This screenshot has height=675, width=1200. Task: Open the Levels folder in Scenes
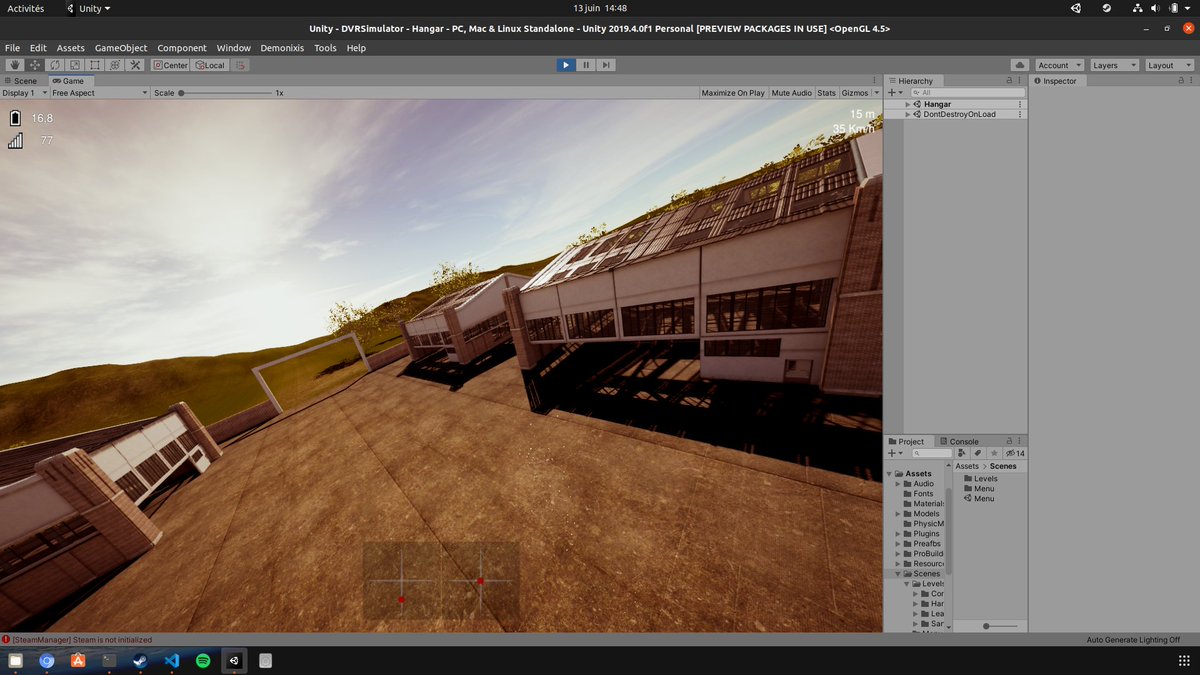980,478
